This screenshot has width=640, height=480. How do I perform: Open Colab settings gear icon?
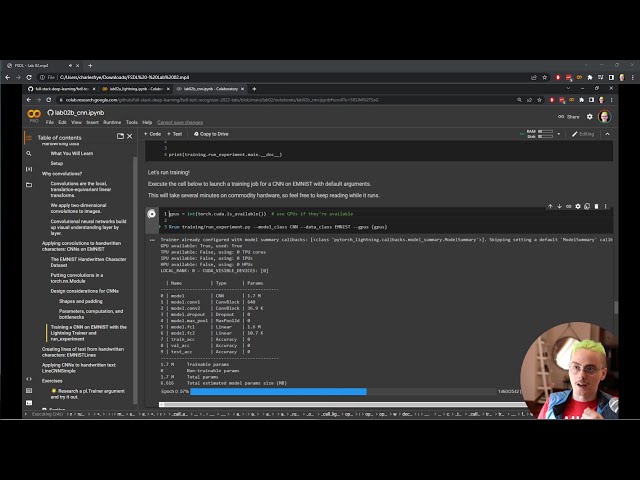click(x=590, y=117)
